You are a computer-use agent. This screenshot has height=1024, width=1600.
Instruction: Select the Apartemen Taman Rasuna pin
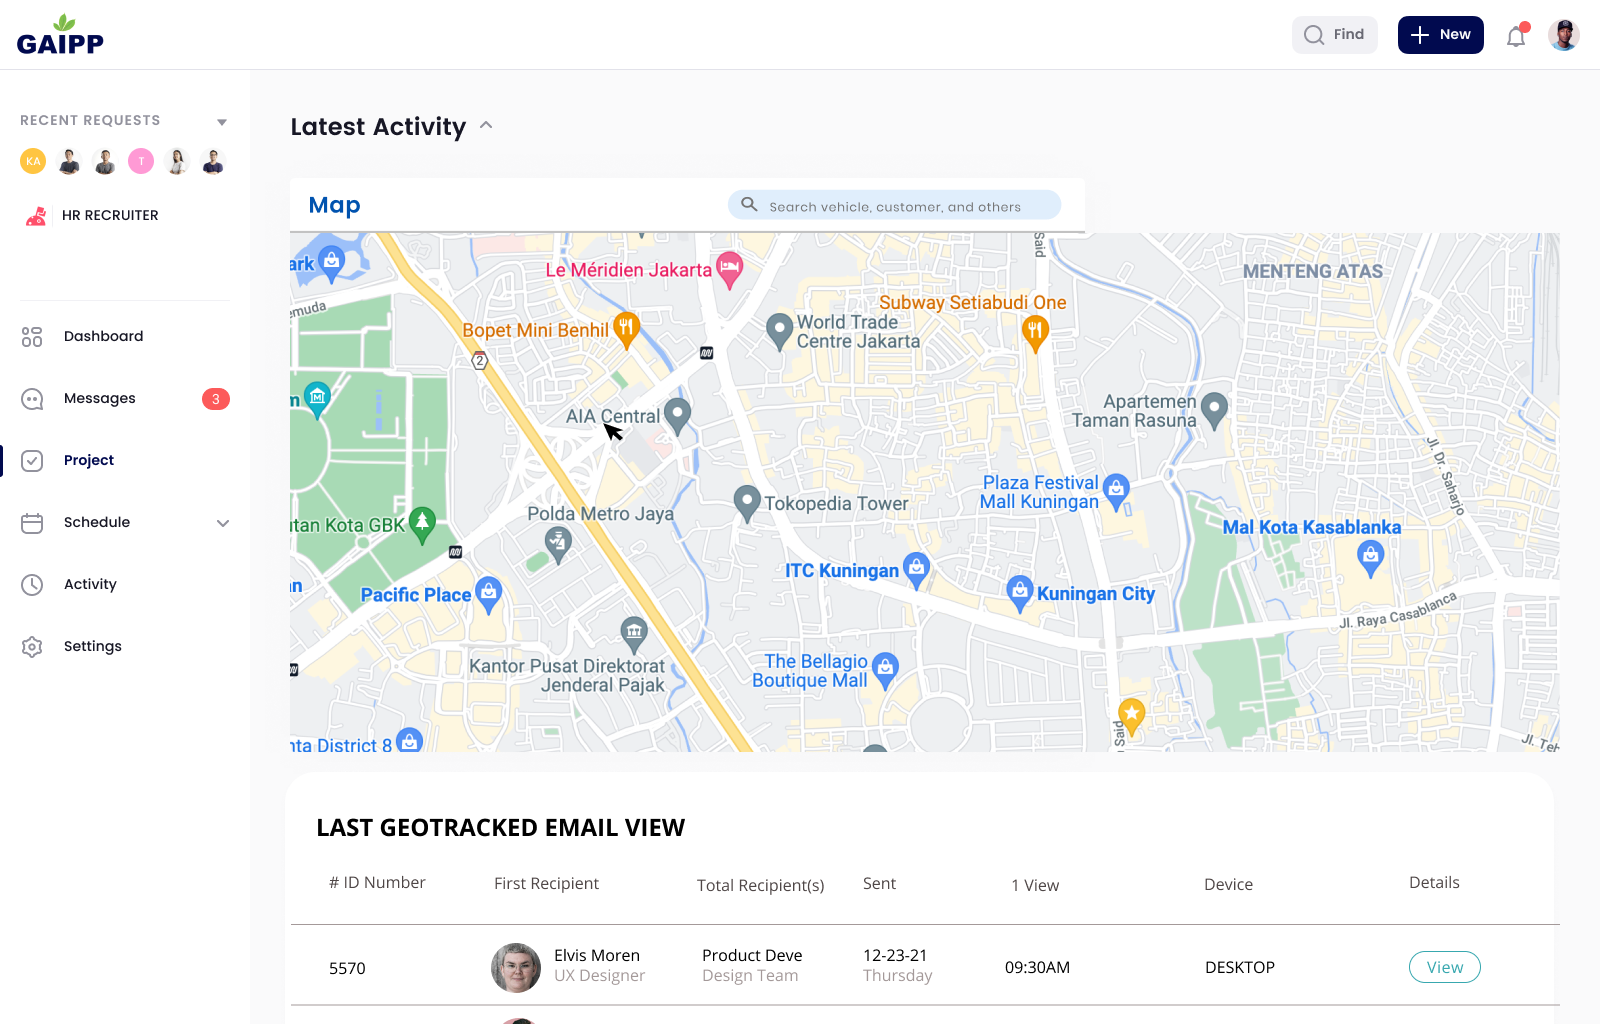tap(1214, 410)
